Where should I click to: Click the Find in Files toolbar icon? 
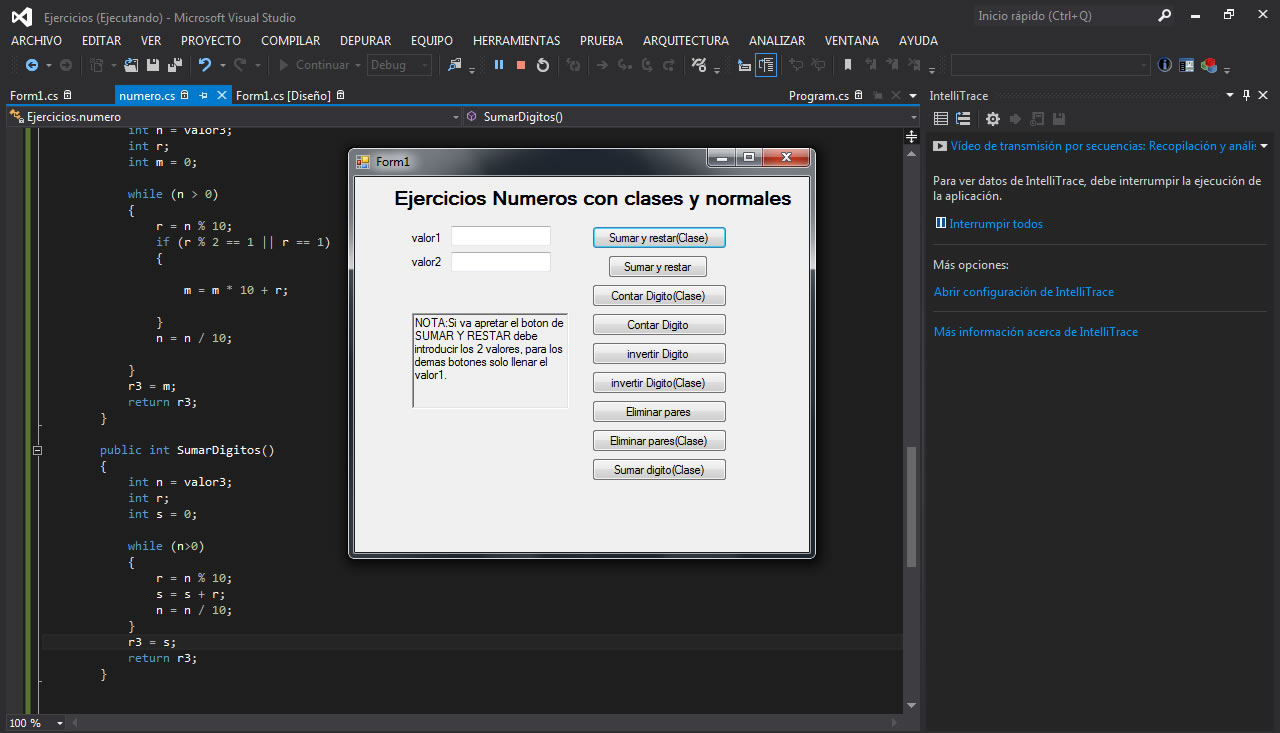455,65
